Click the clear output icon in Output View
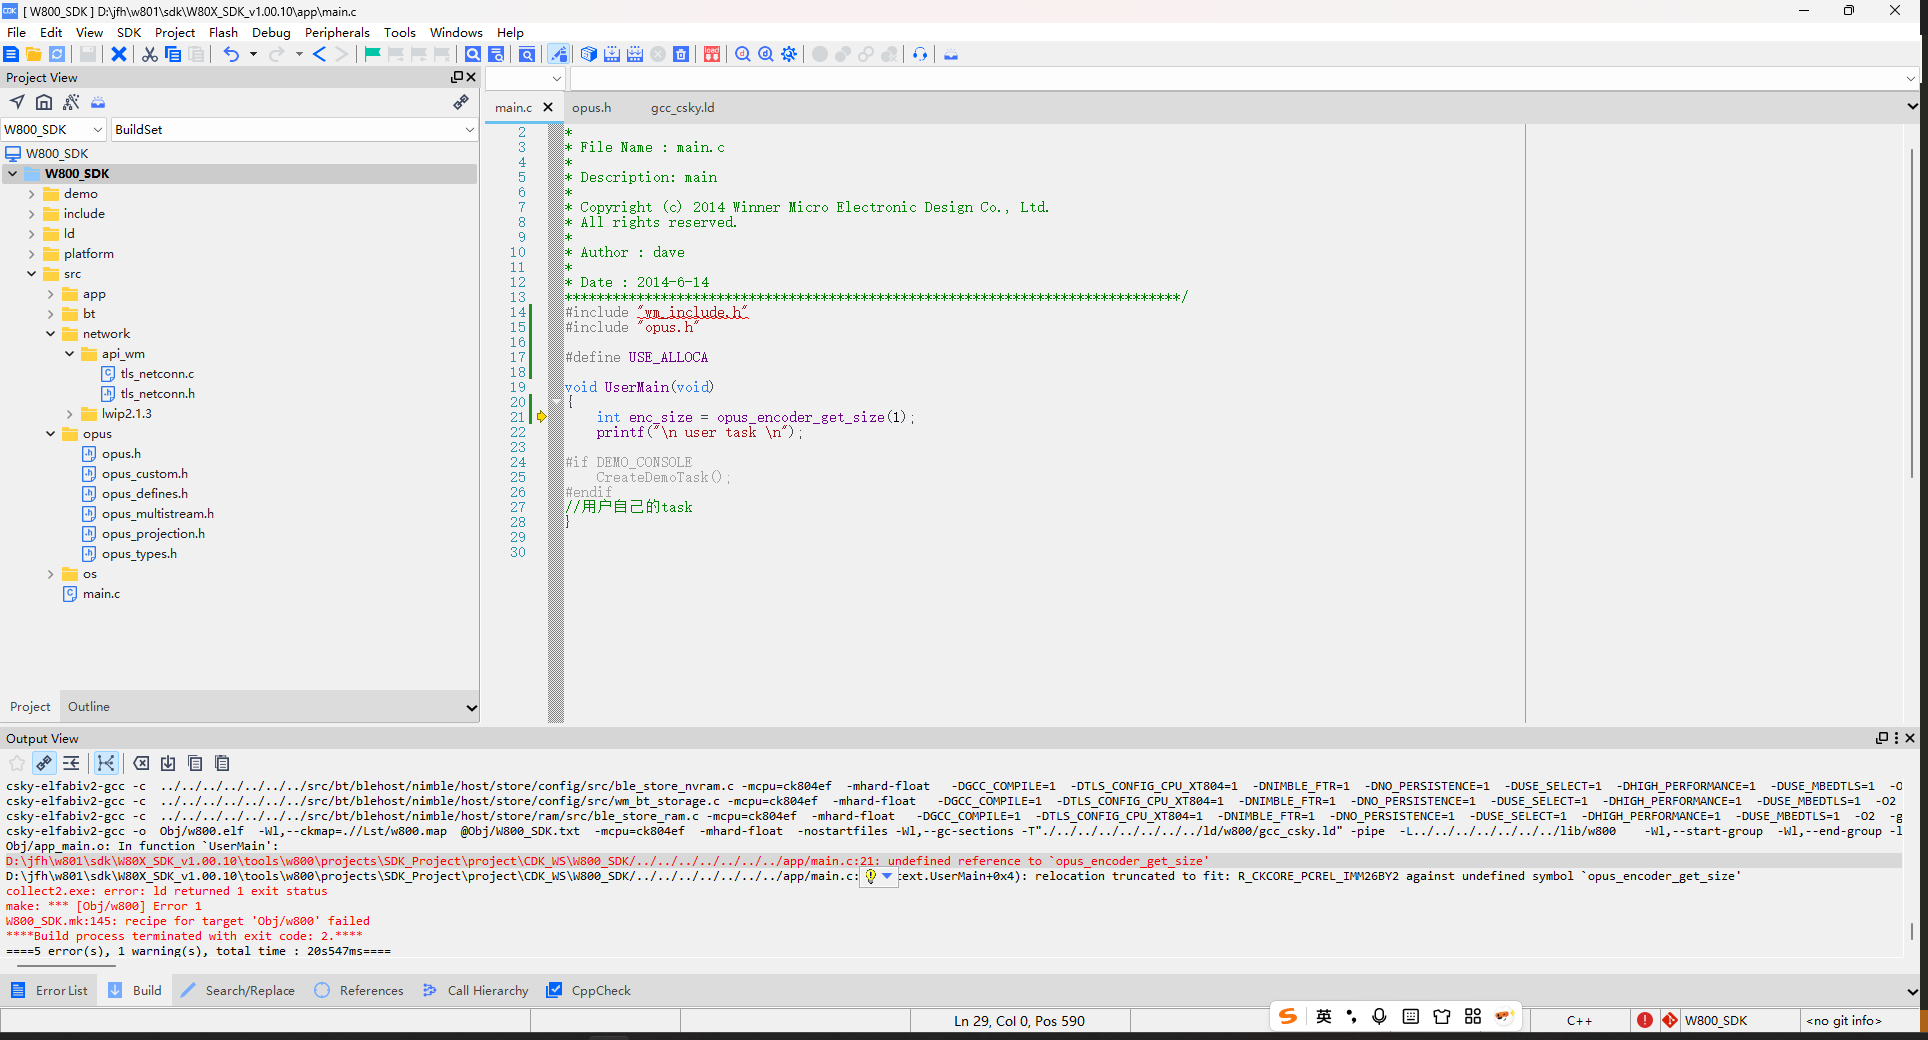 tap(142, 763)
